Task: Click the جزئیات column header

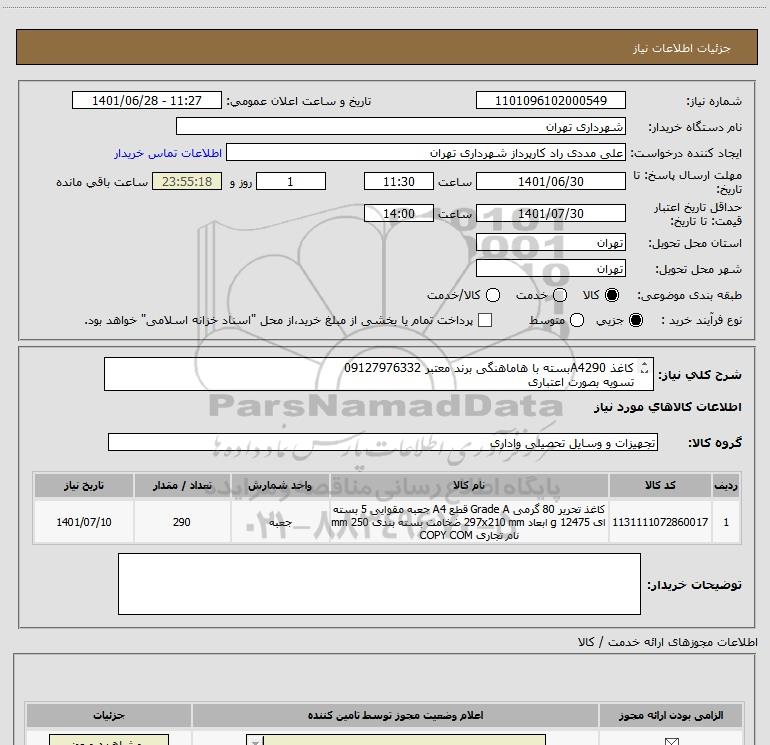Action: click(109, 715)
